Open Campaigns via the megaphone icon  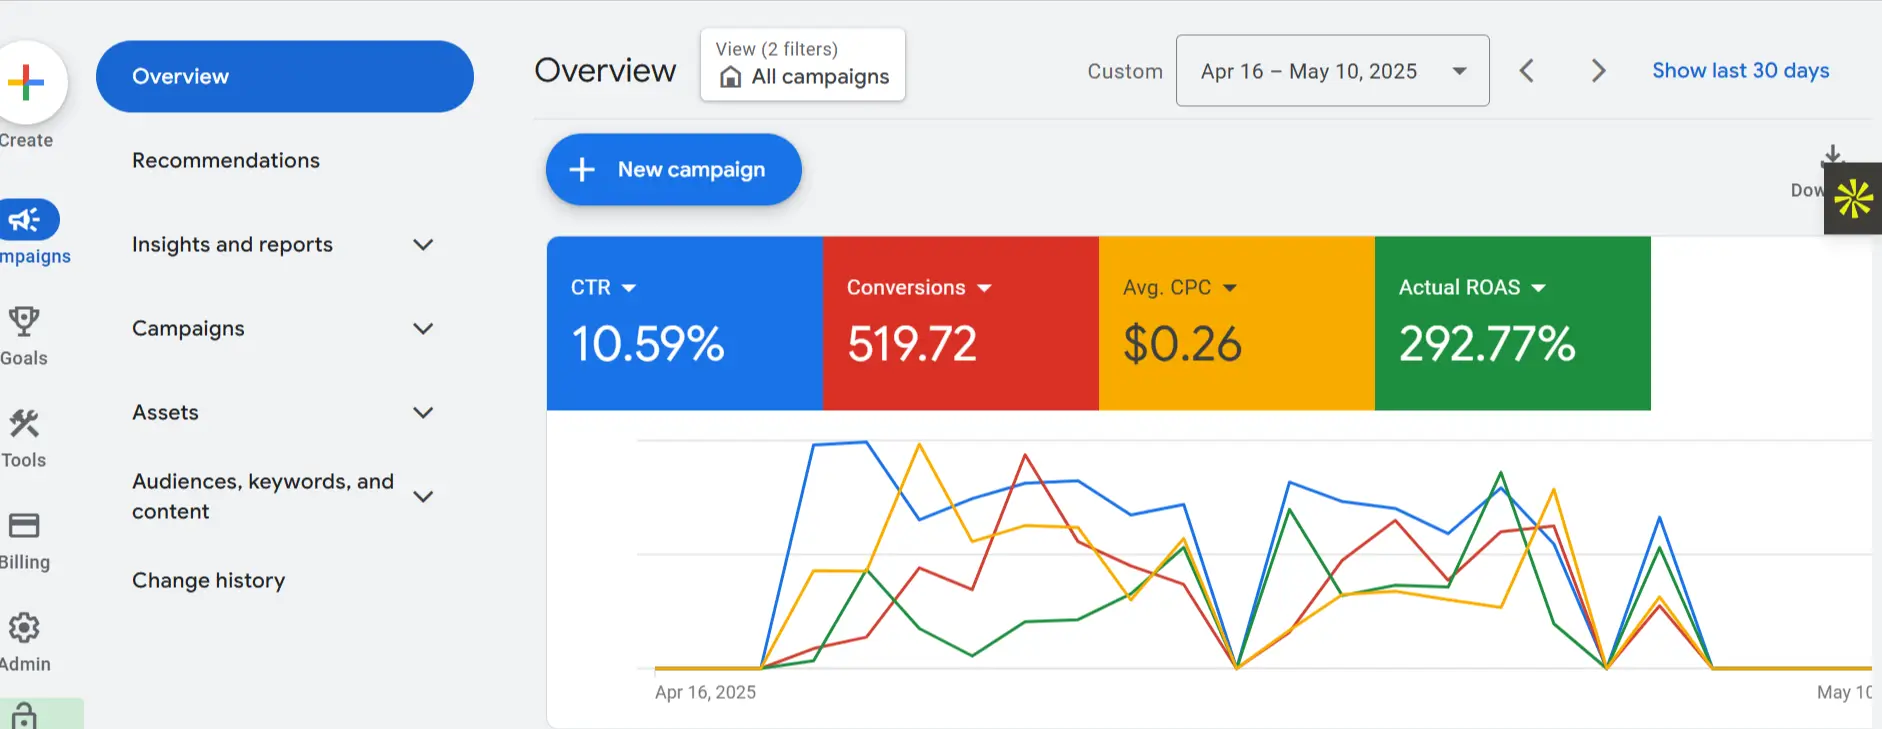click(x=26, y=220)
